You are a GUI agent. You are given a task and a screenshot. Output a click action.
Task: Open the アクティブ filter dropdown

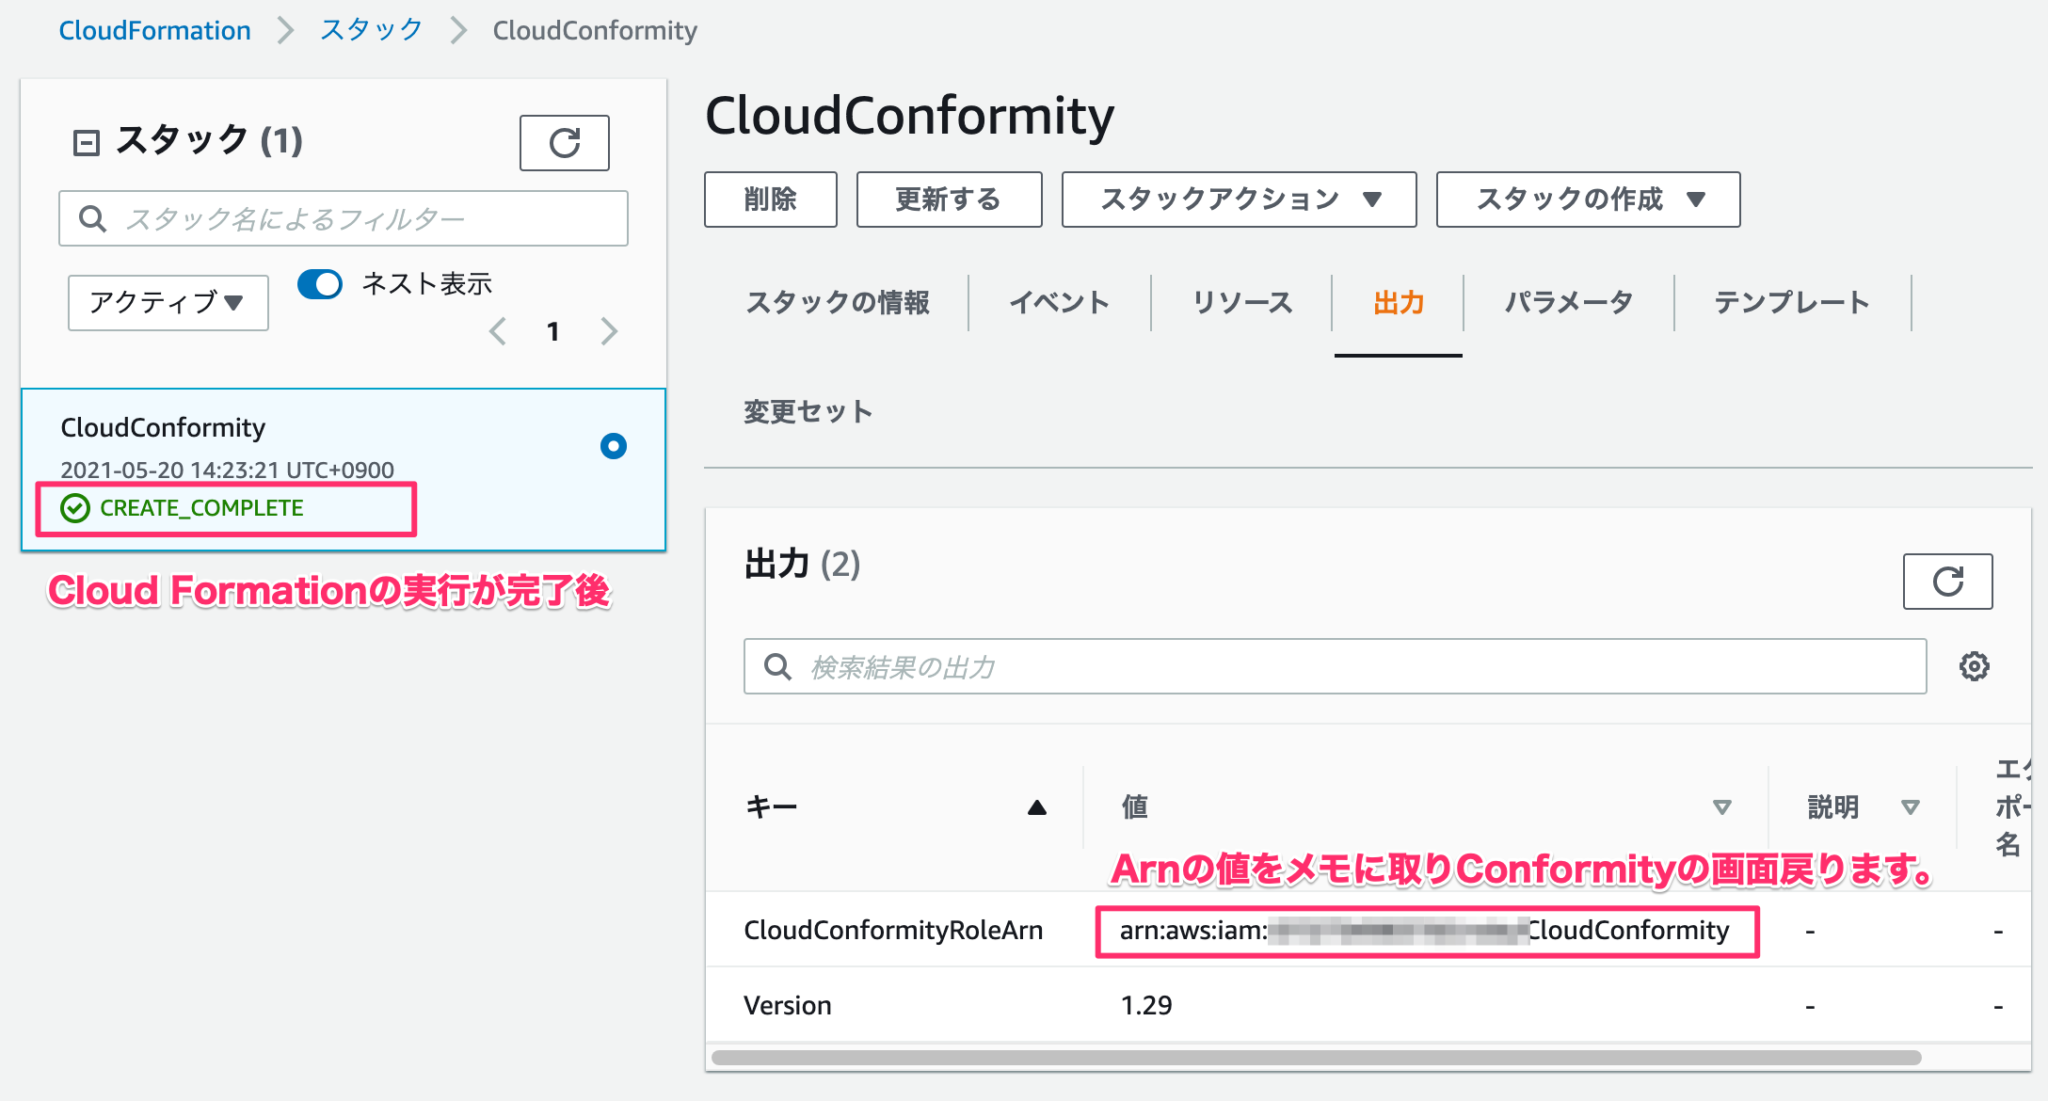166,302
